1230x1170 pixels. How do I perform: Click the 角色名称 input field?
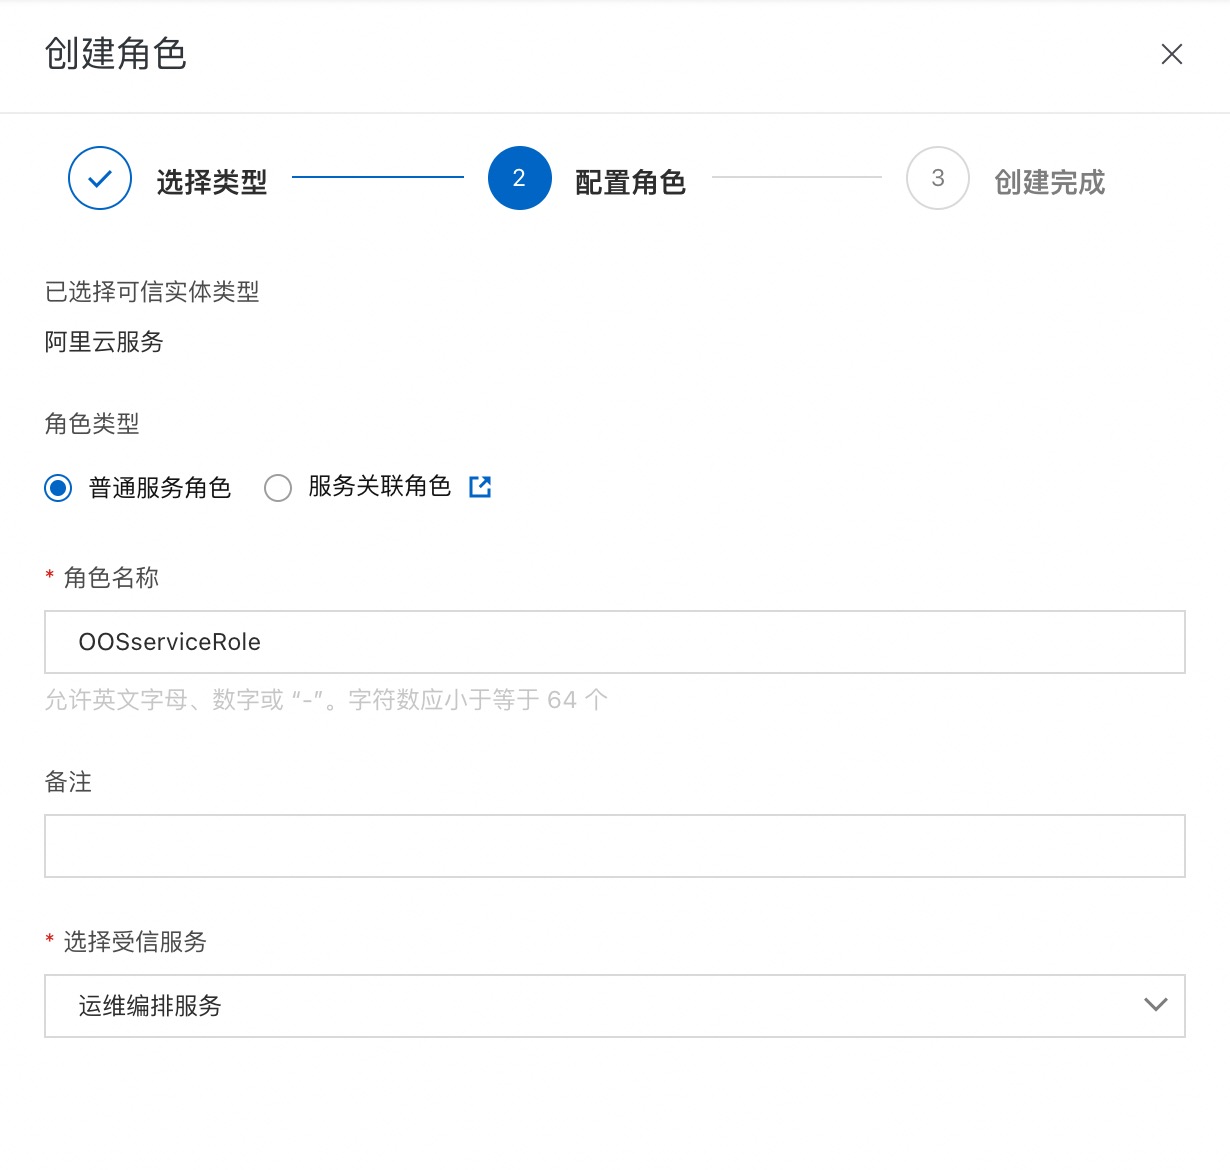[x=615, y=642]
